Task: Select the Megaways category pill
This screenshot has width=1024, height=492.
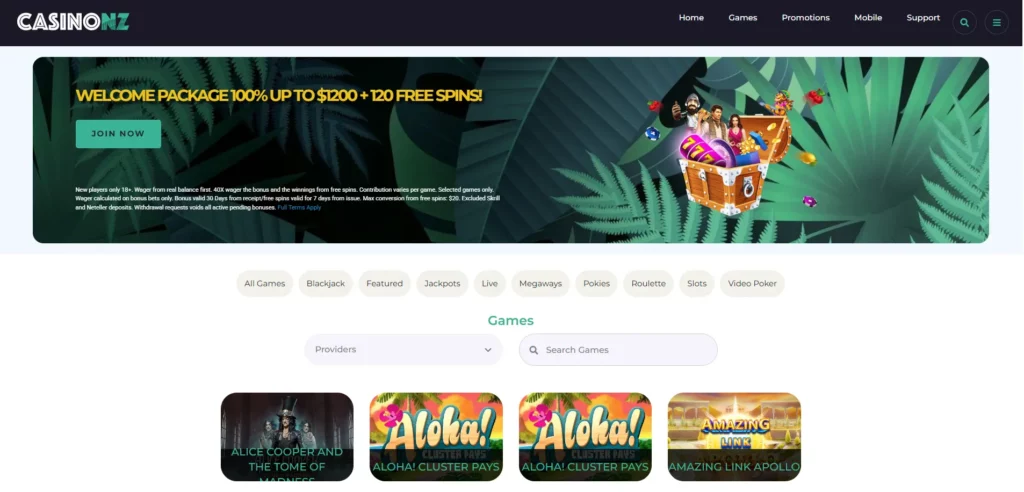Action: pyautogui.click(x=540, y=284)
